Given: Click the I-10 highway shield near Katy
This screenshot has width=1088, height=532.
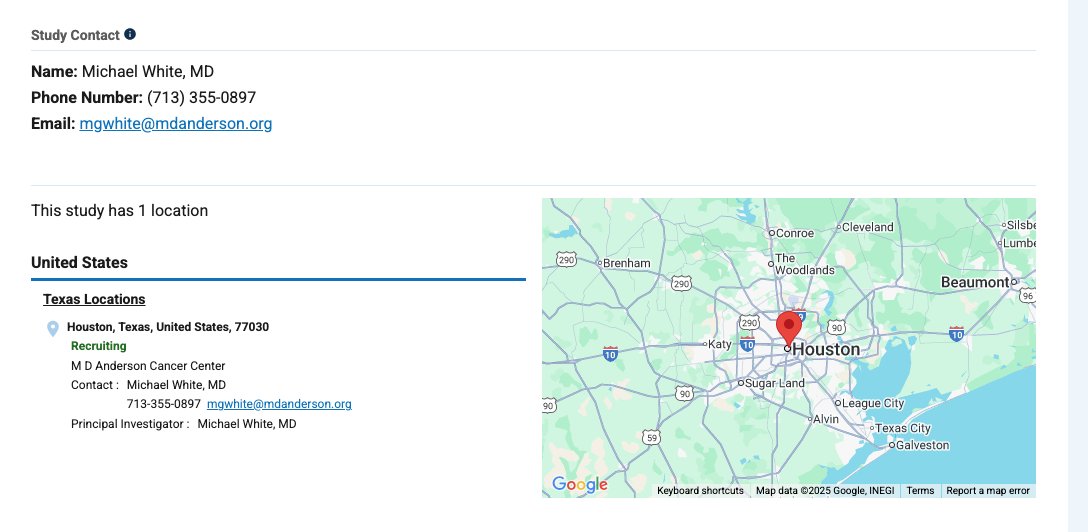Looking at the screenshot, I should click(x=747, y=343).
